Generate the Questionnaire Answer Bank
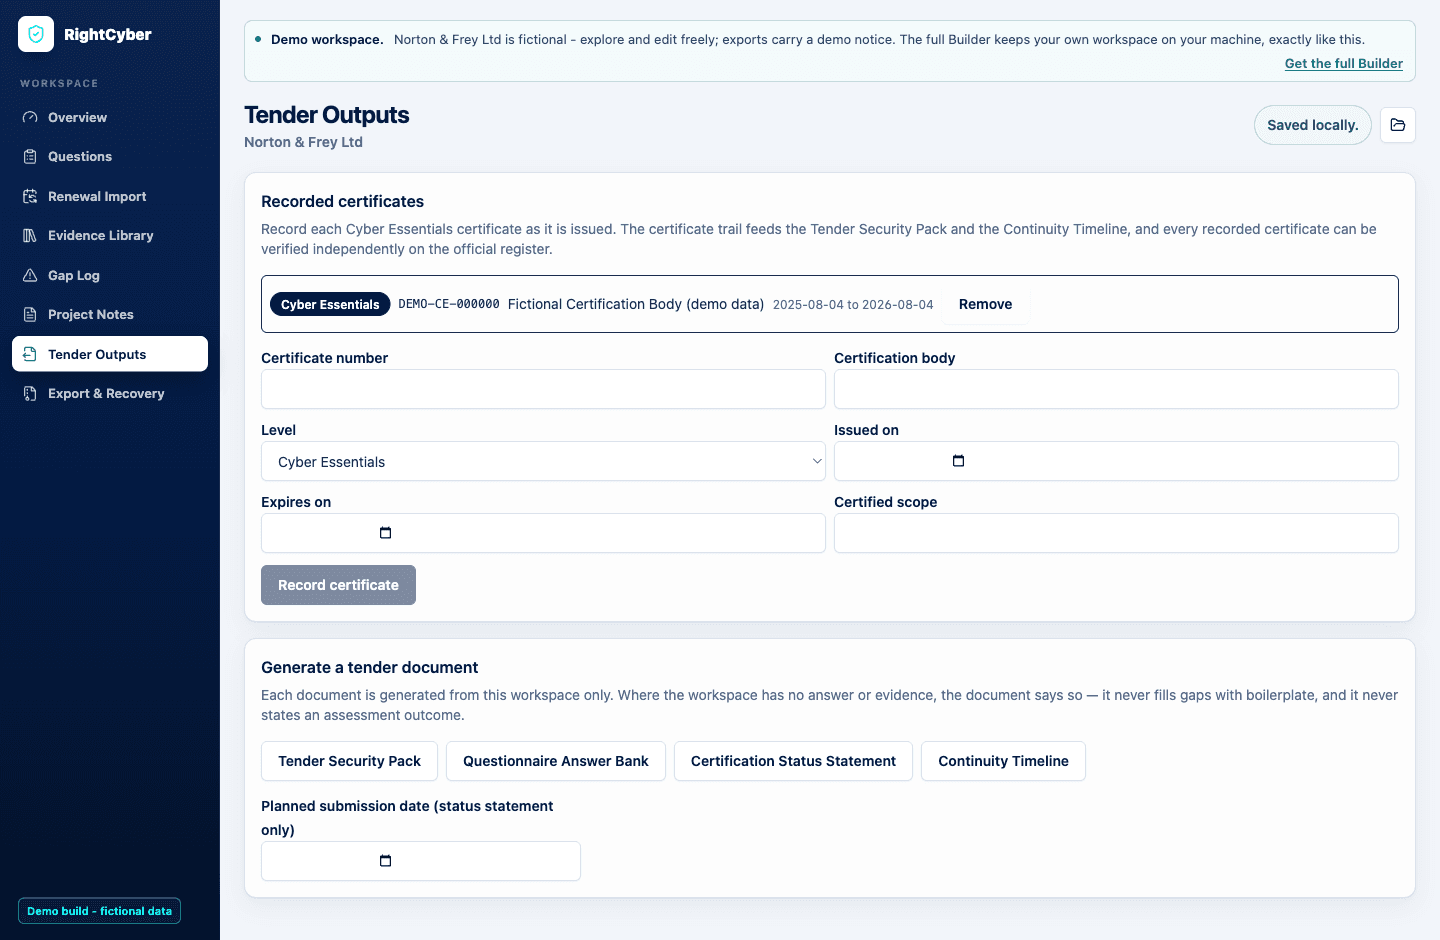The width and height of the screenshot is (1440, 940). 555,761
